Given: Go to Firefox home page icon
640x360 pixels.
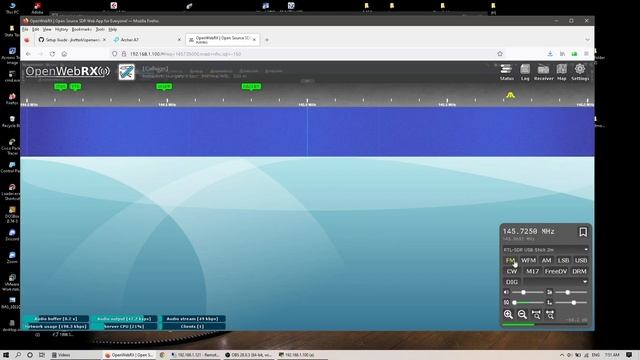Looking at the screenshot, I should [x=64, y=54].
